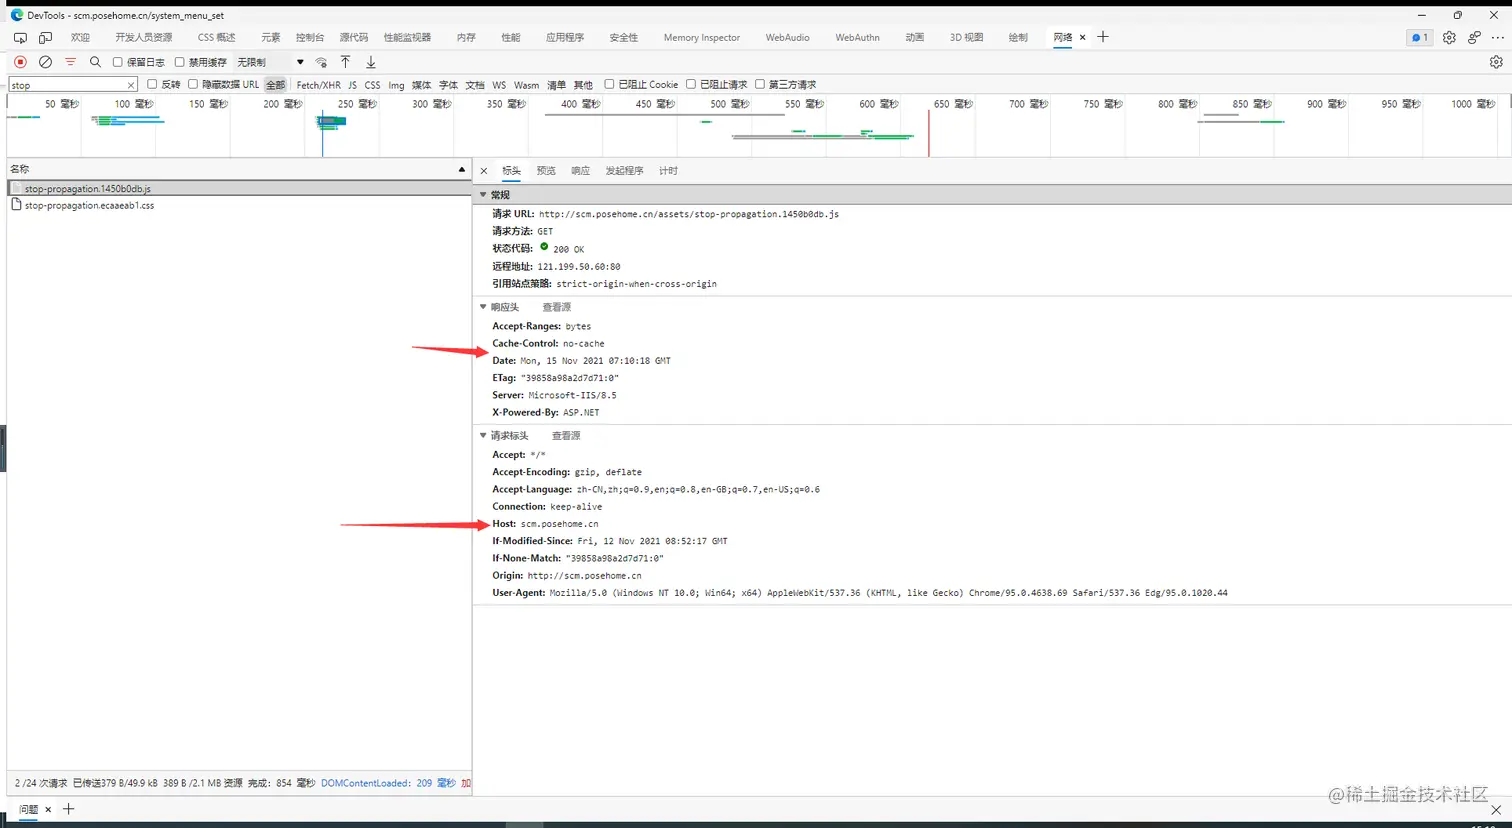Add a drawer tab with the bottom plus icon
The height and width of the screenshot is (828, 1512).
[x=69, y=809]
